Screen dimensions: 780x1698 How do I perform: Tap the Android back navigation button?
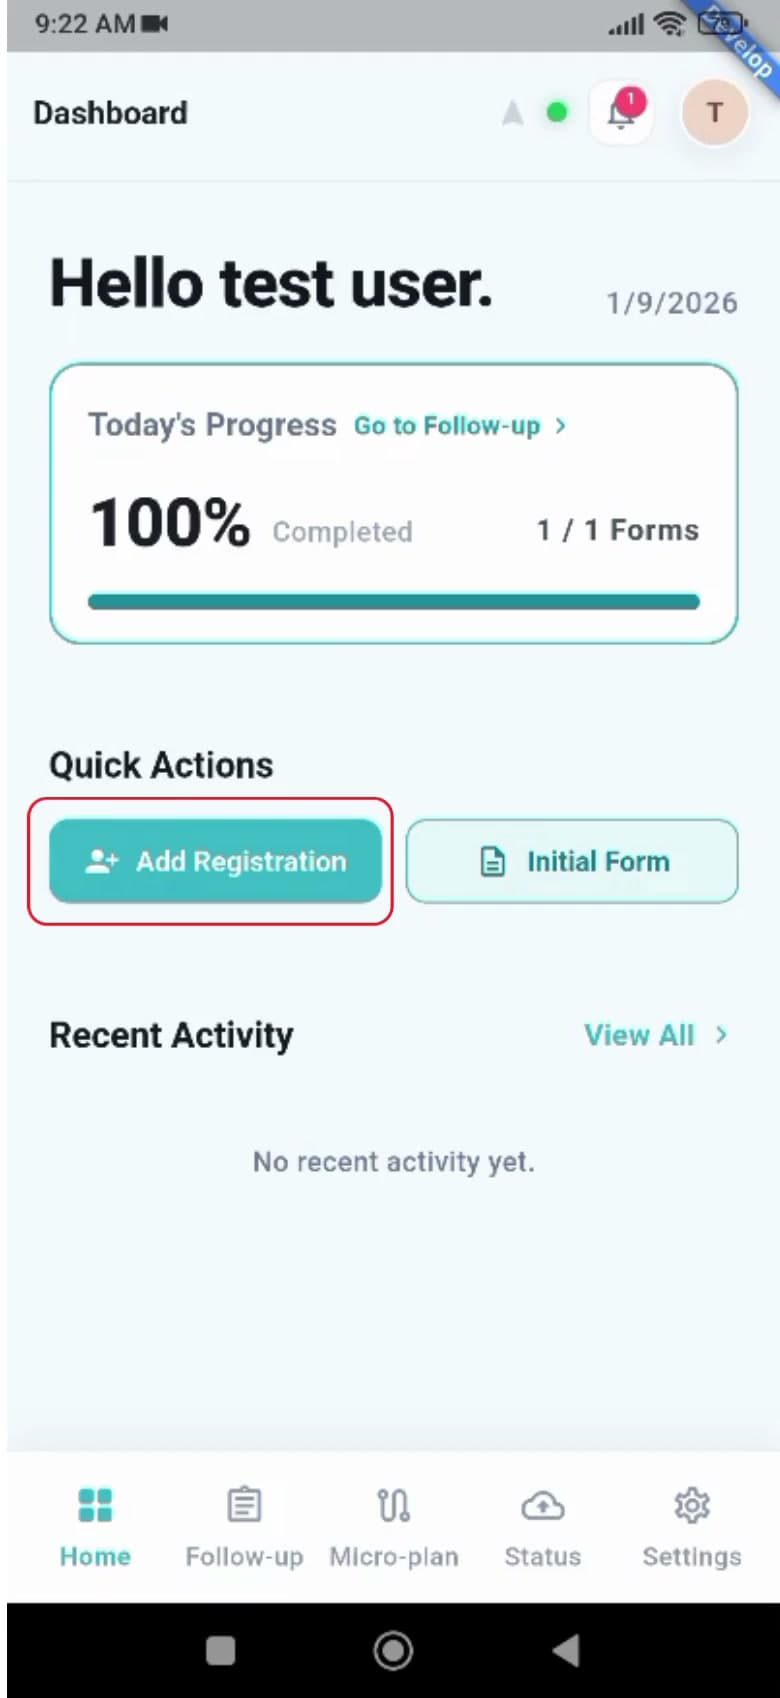pyautogui.click(x=566, y=1650)
